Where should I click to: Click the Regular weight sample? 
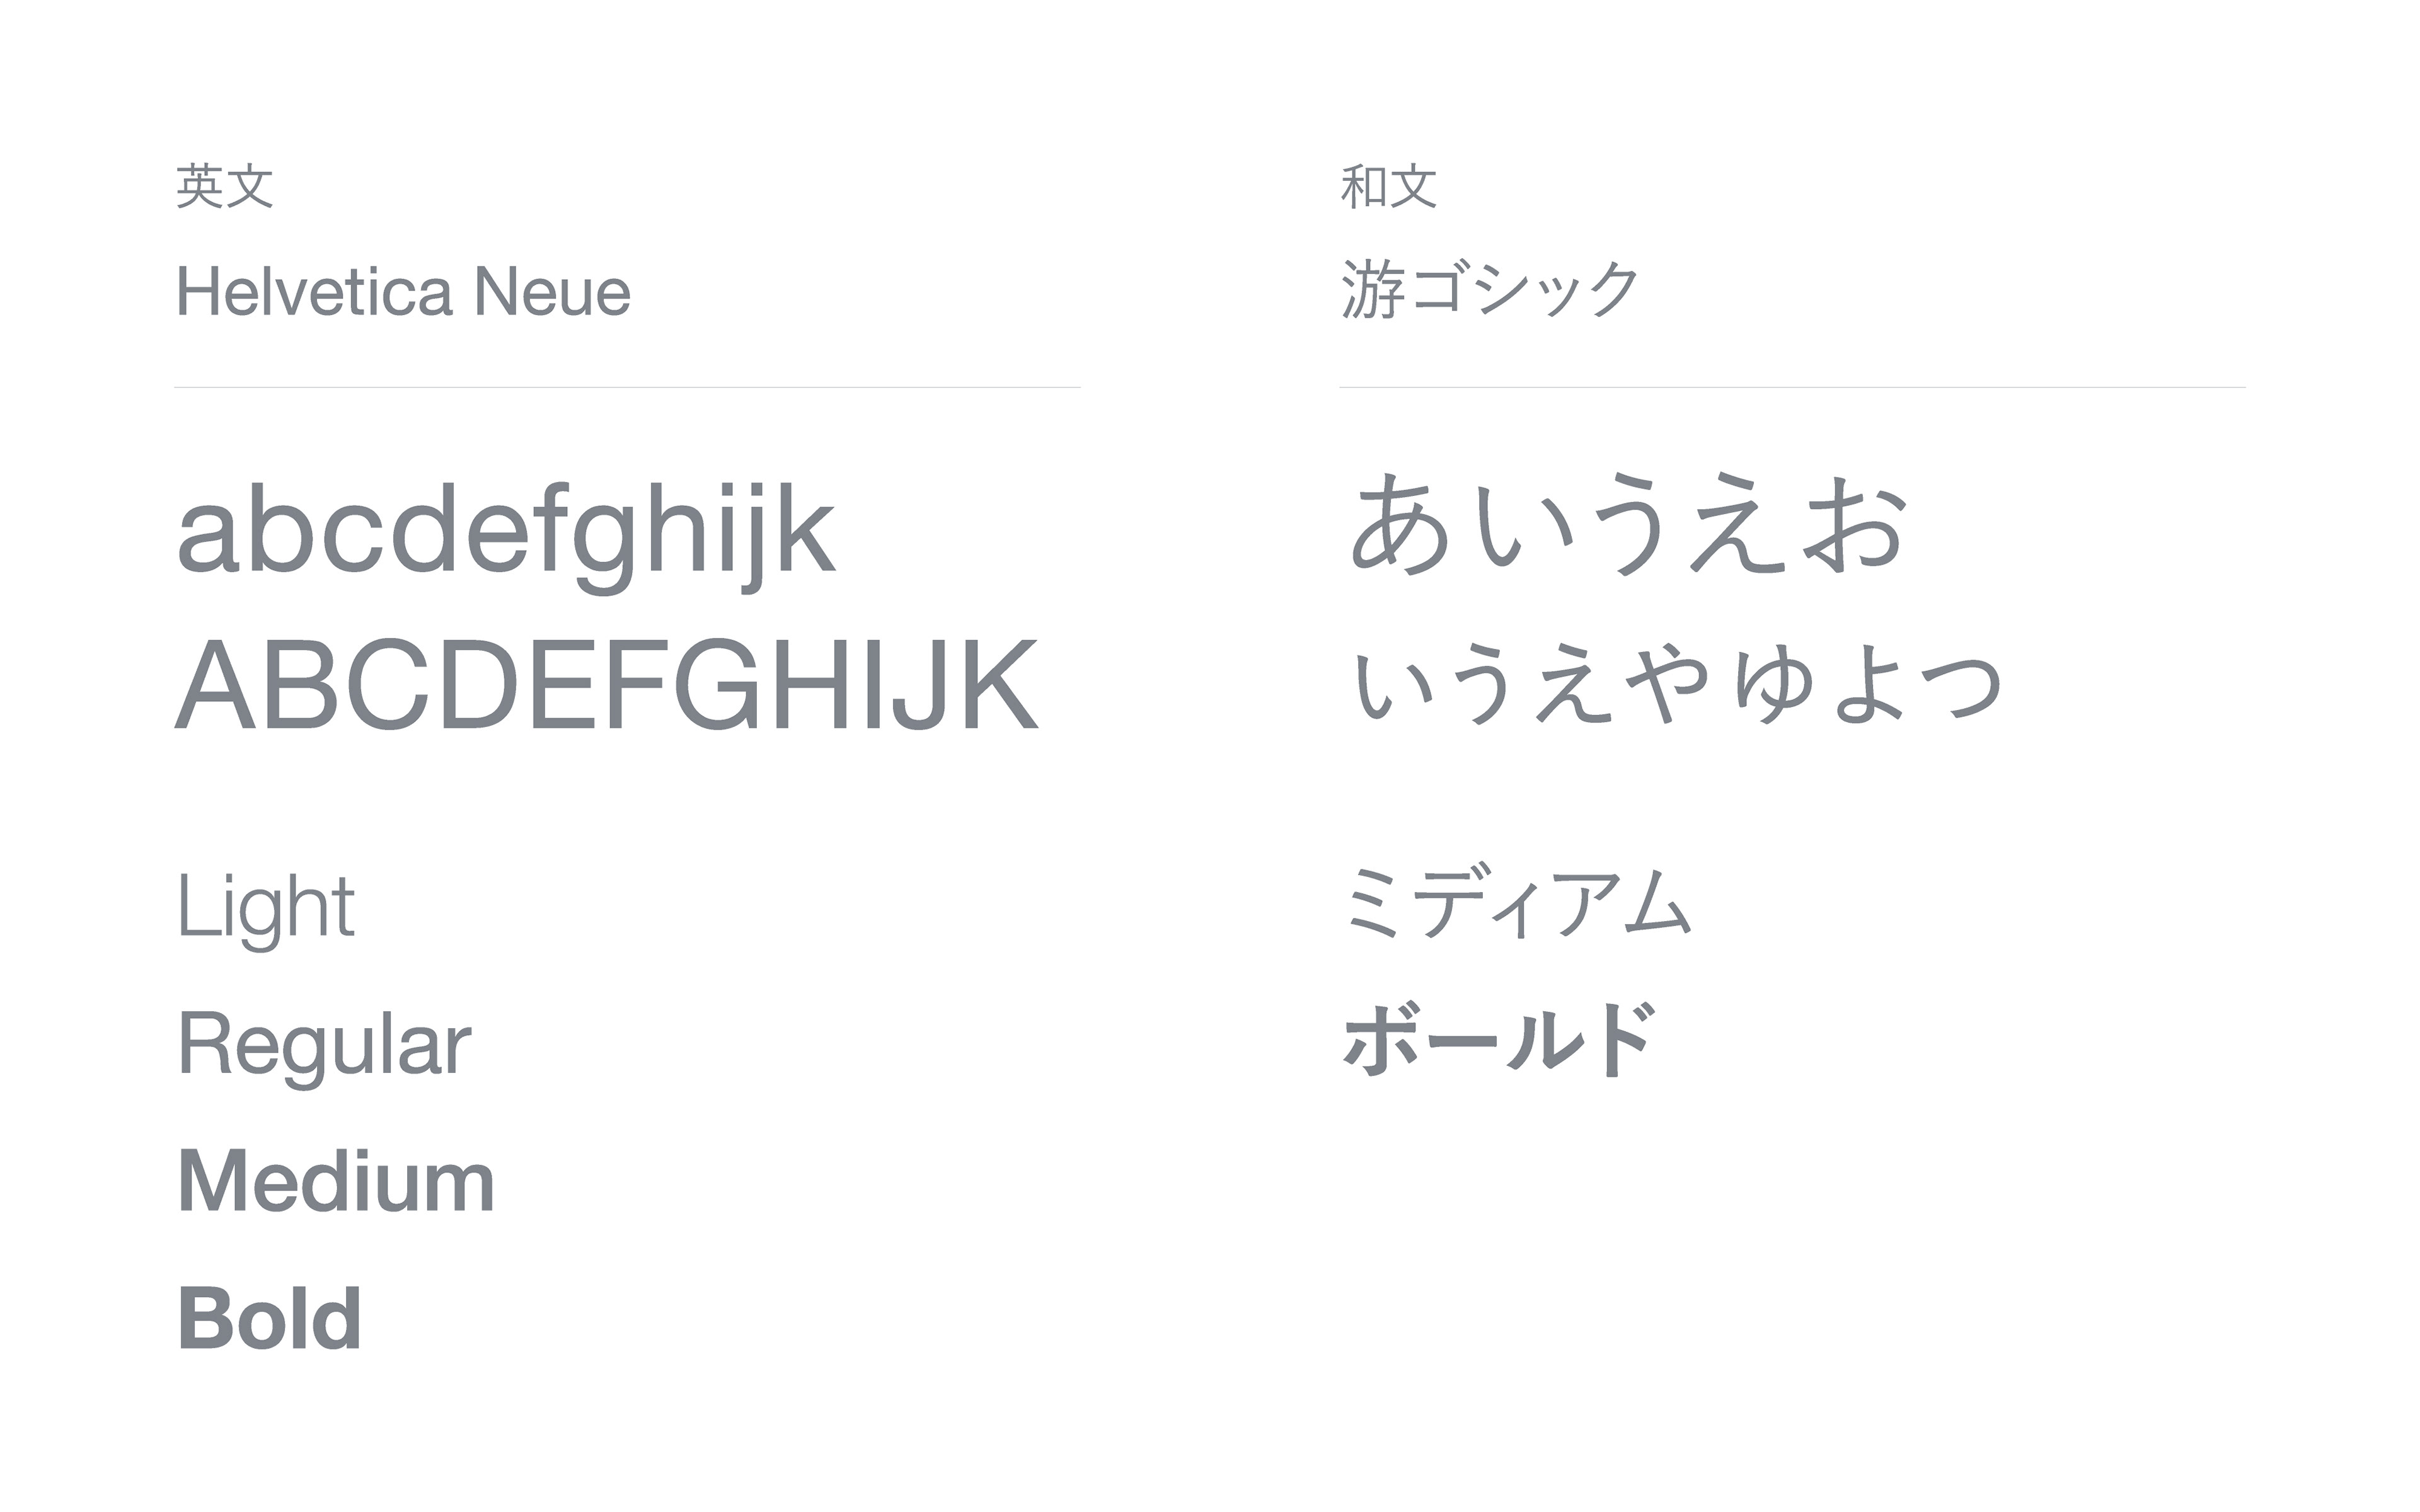coord(324,1046)
